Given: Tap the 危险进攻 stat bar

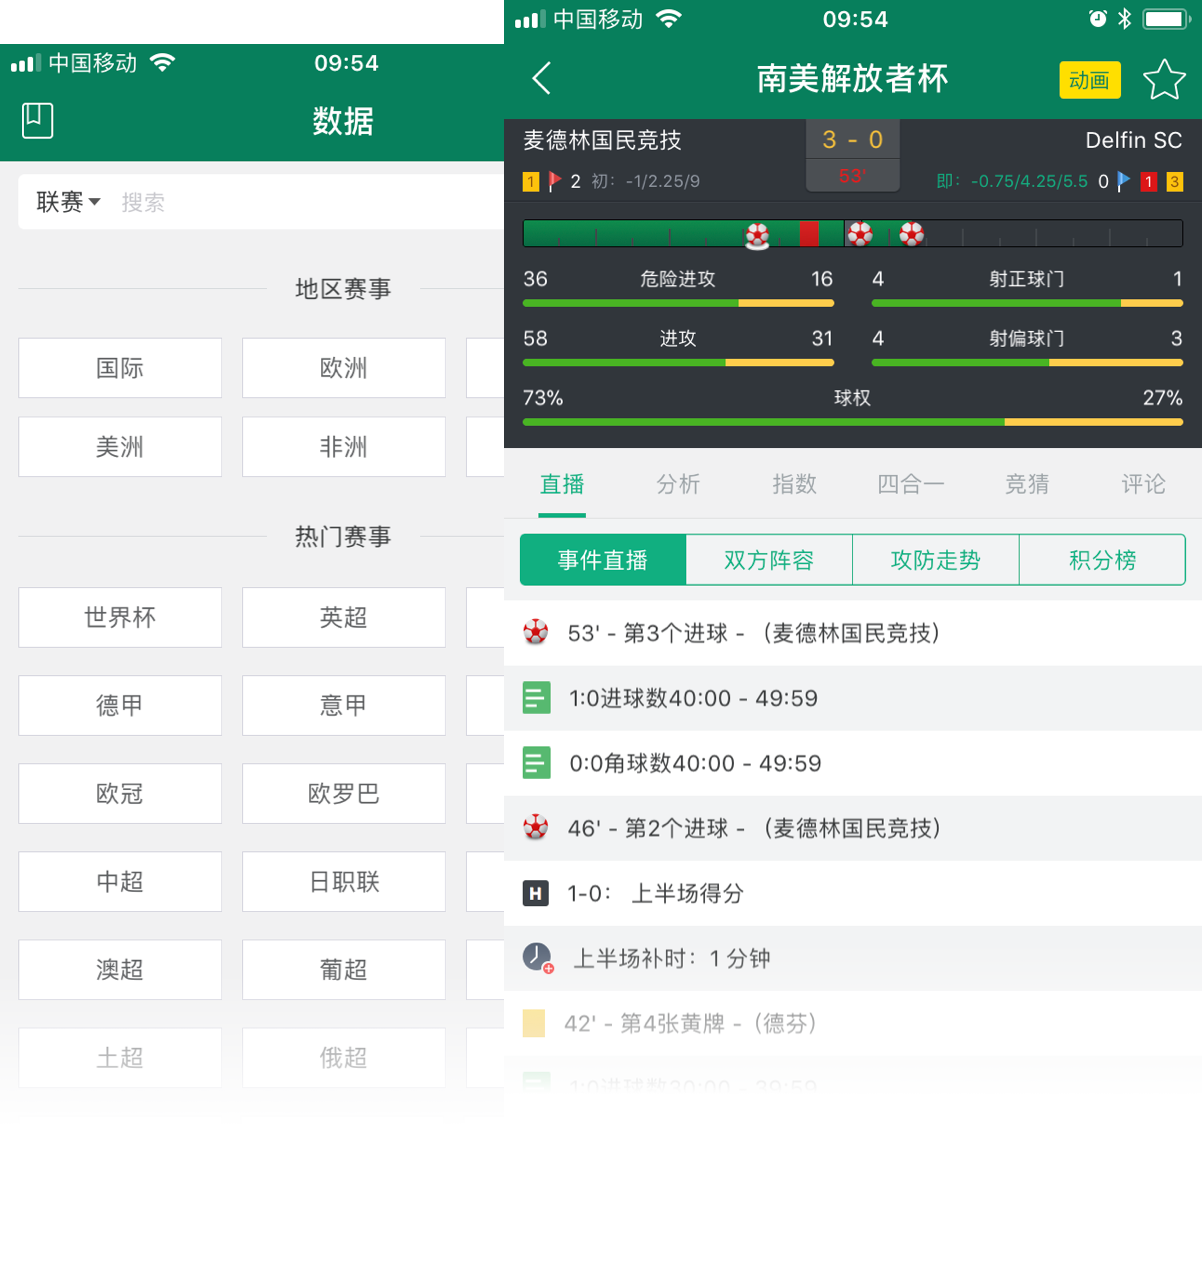Looking at the screenshot, I should (x=678, y=302).
